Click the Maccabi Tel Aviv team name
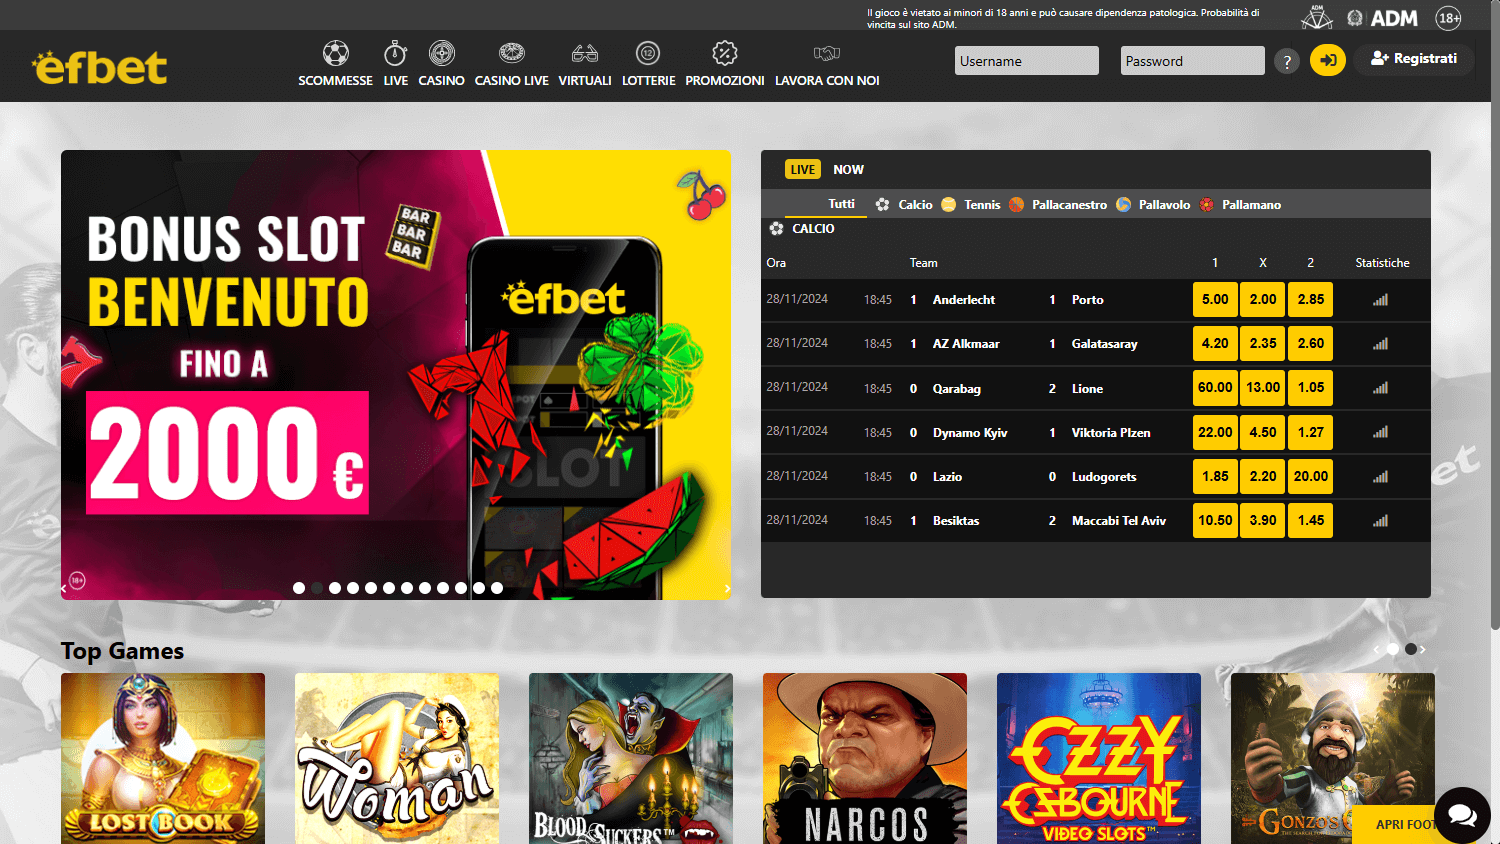1500x844 pixels. coord(1119,521)
